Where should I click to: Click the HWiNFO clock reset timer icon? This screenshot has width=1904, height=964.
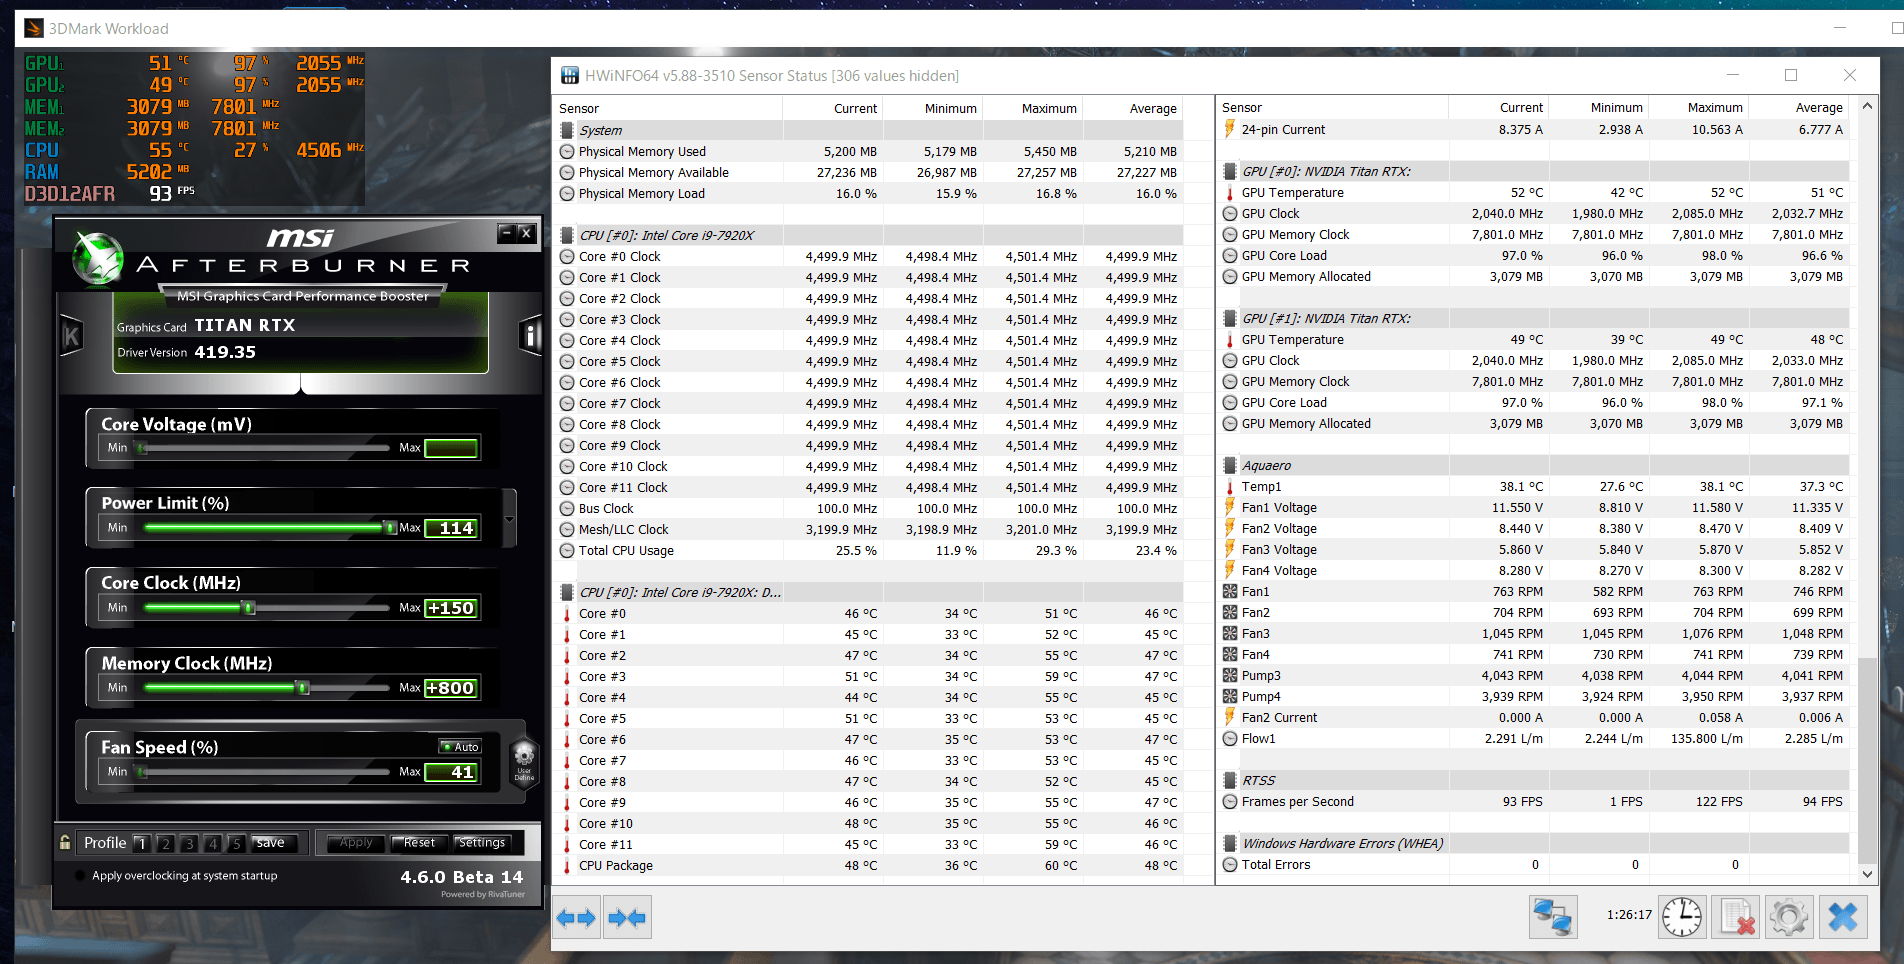click(x=1682, y=916)
